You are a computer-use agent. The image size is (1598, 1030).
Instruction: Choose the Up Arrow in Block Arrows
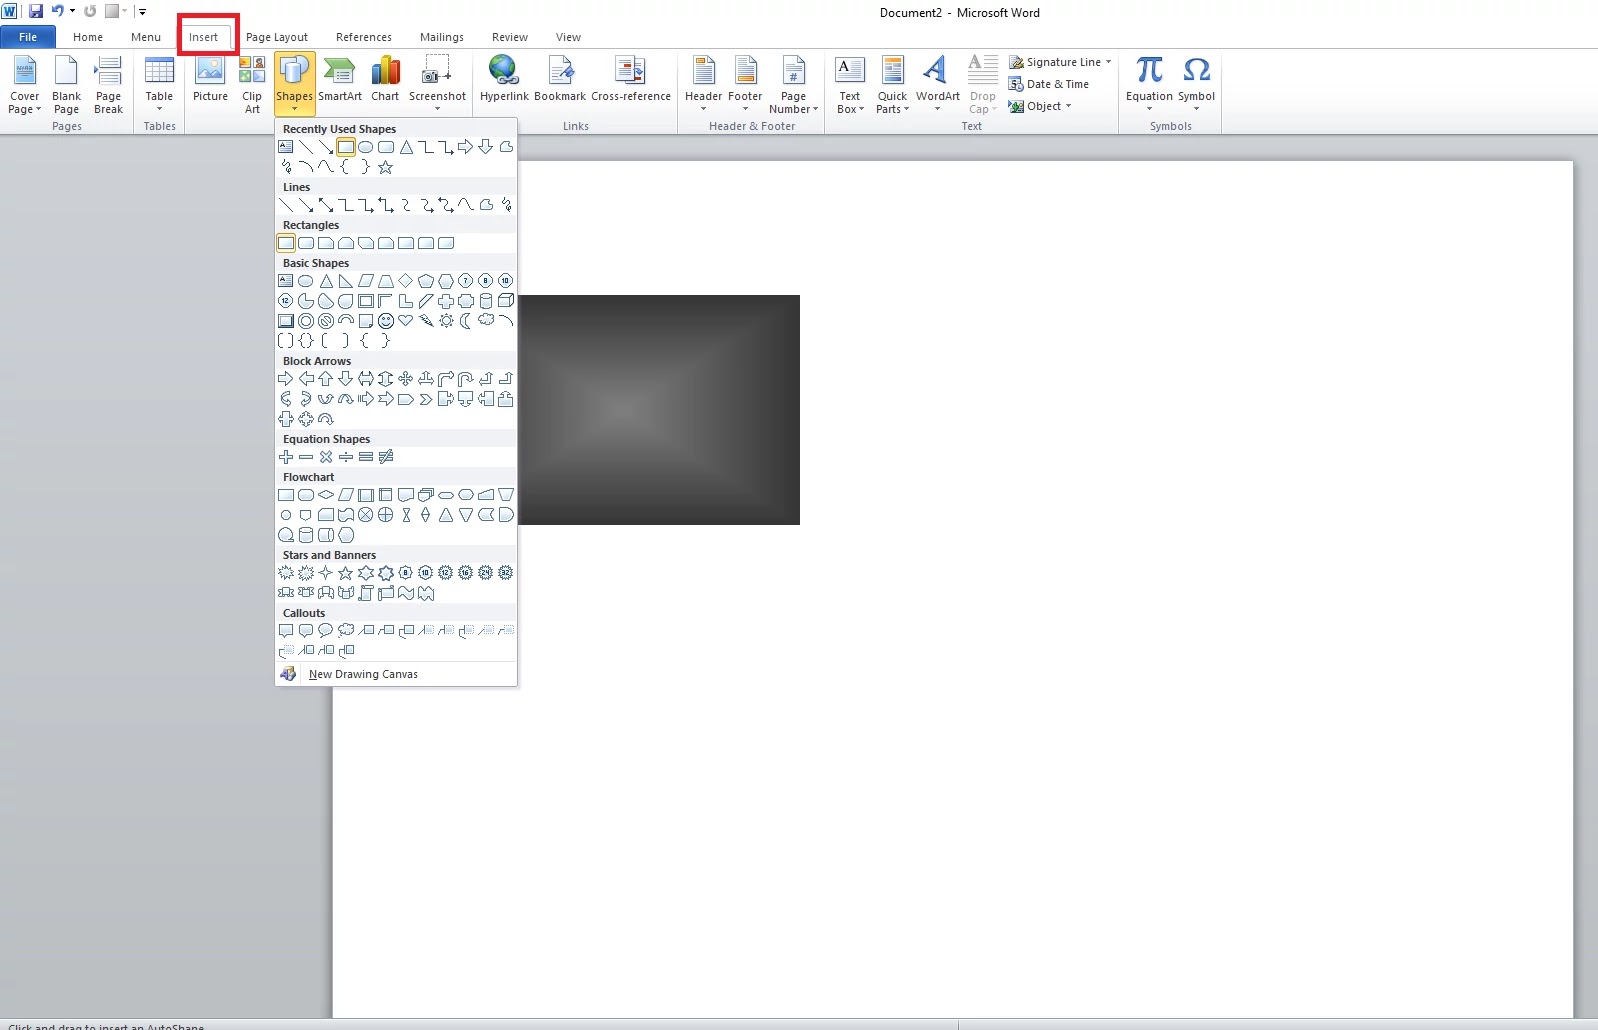coord(325,379)
